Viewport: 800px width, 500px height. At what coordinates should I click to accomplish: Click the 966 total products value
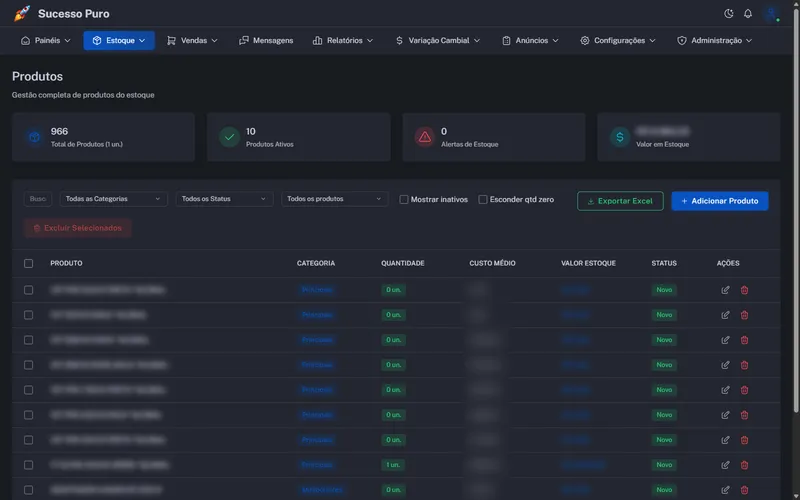pyautogui.click(x=59, y=132)
